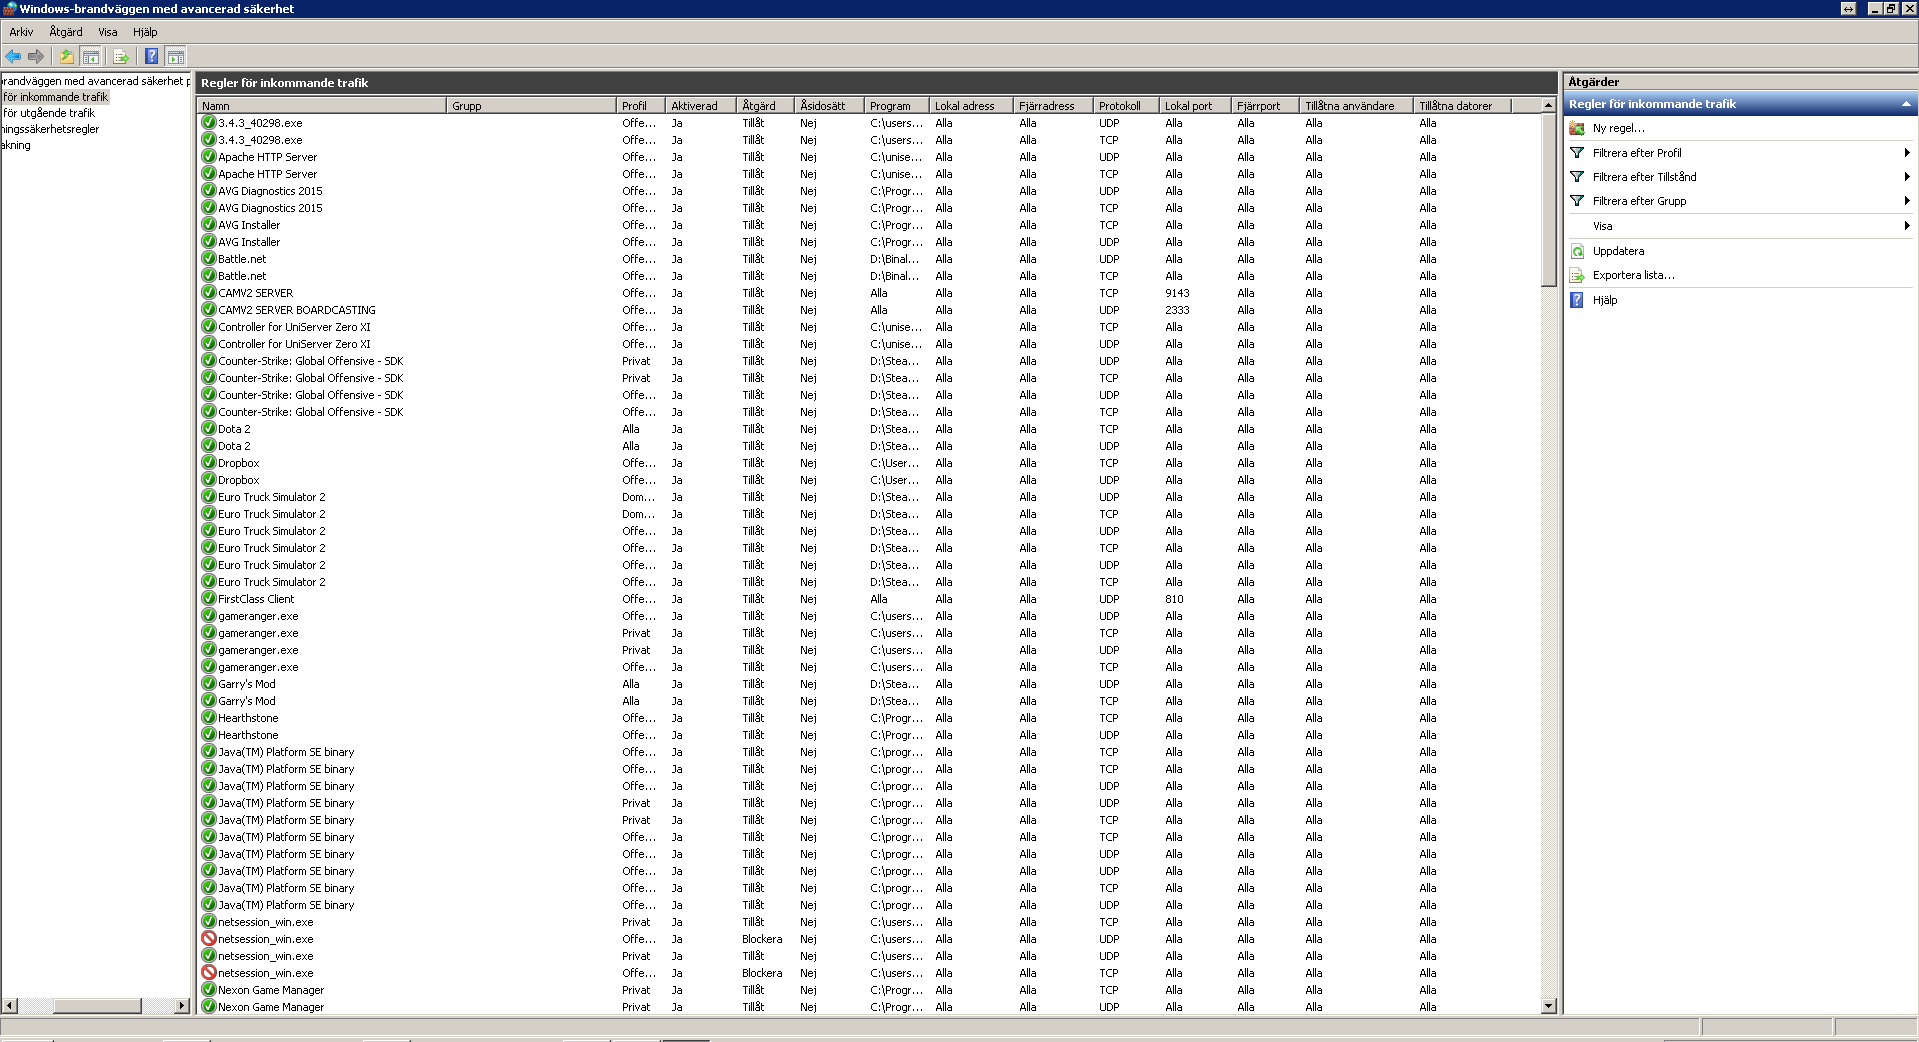The image size is (1919, 1042).
Task: Click Hjälp link in the actions pane
Action: point(1604,300)
